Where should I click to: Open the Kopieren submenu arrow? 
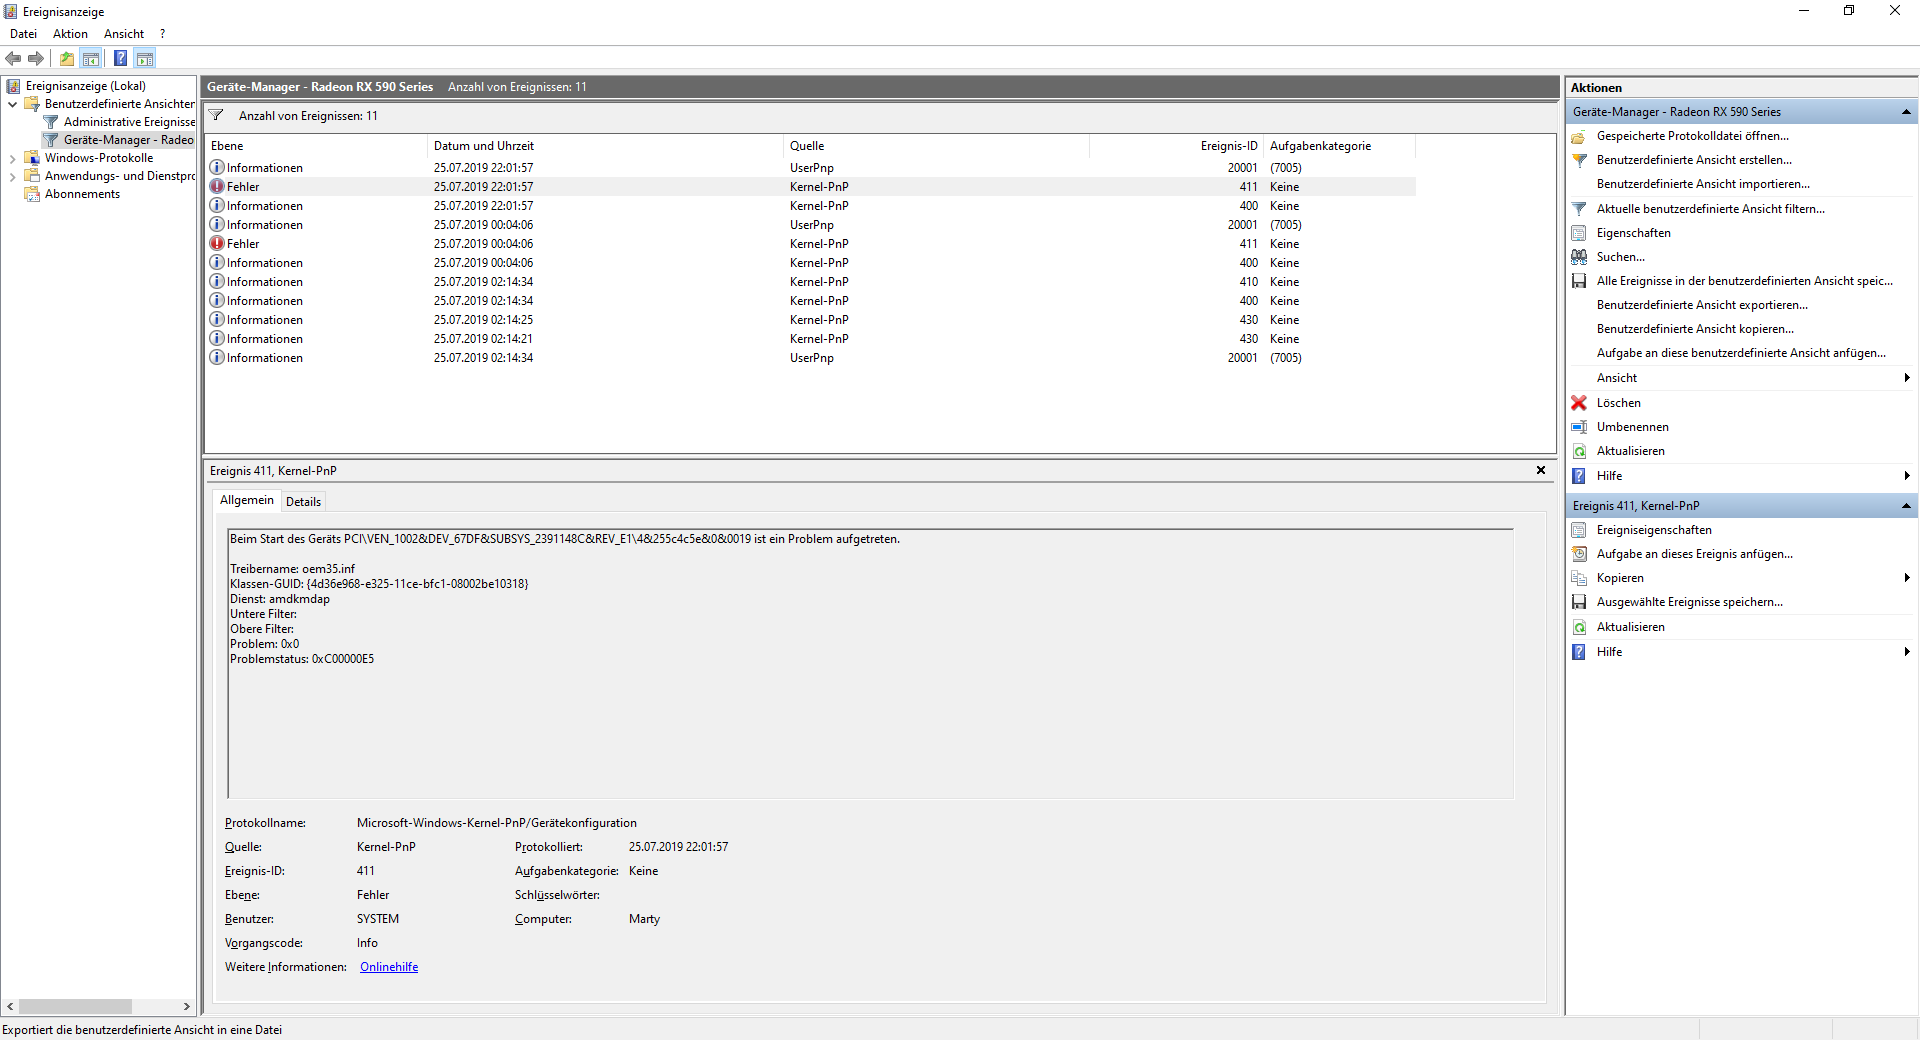1907,578
